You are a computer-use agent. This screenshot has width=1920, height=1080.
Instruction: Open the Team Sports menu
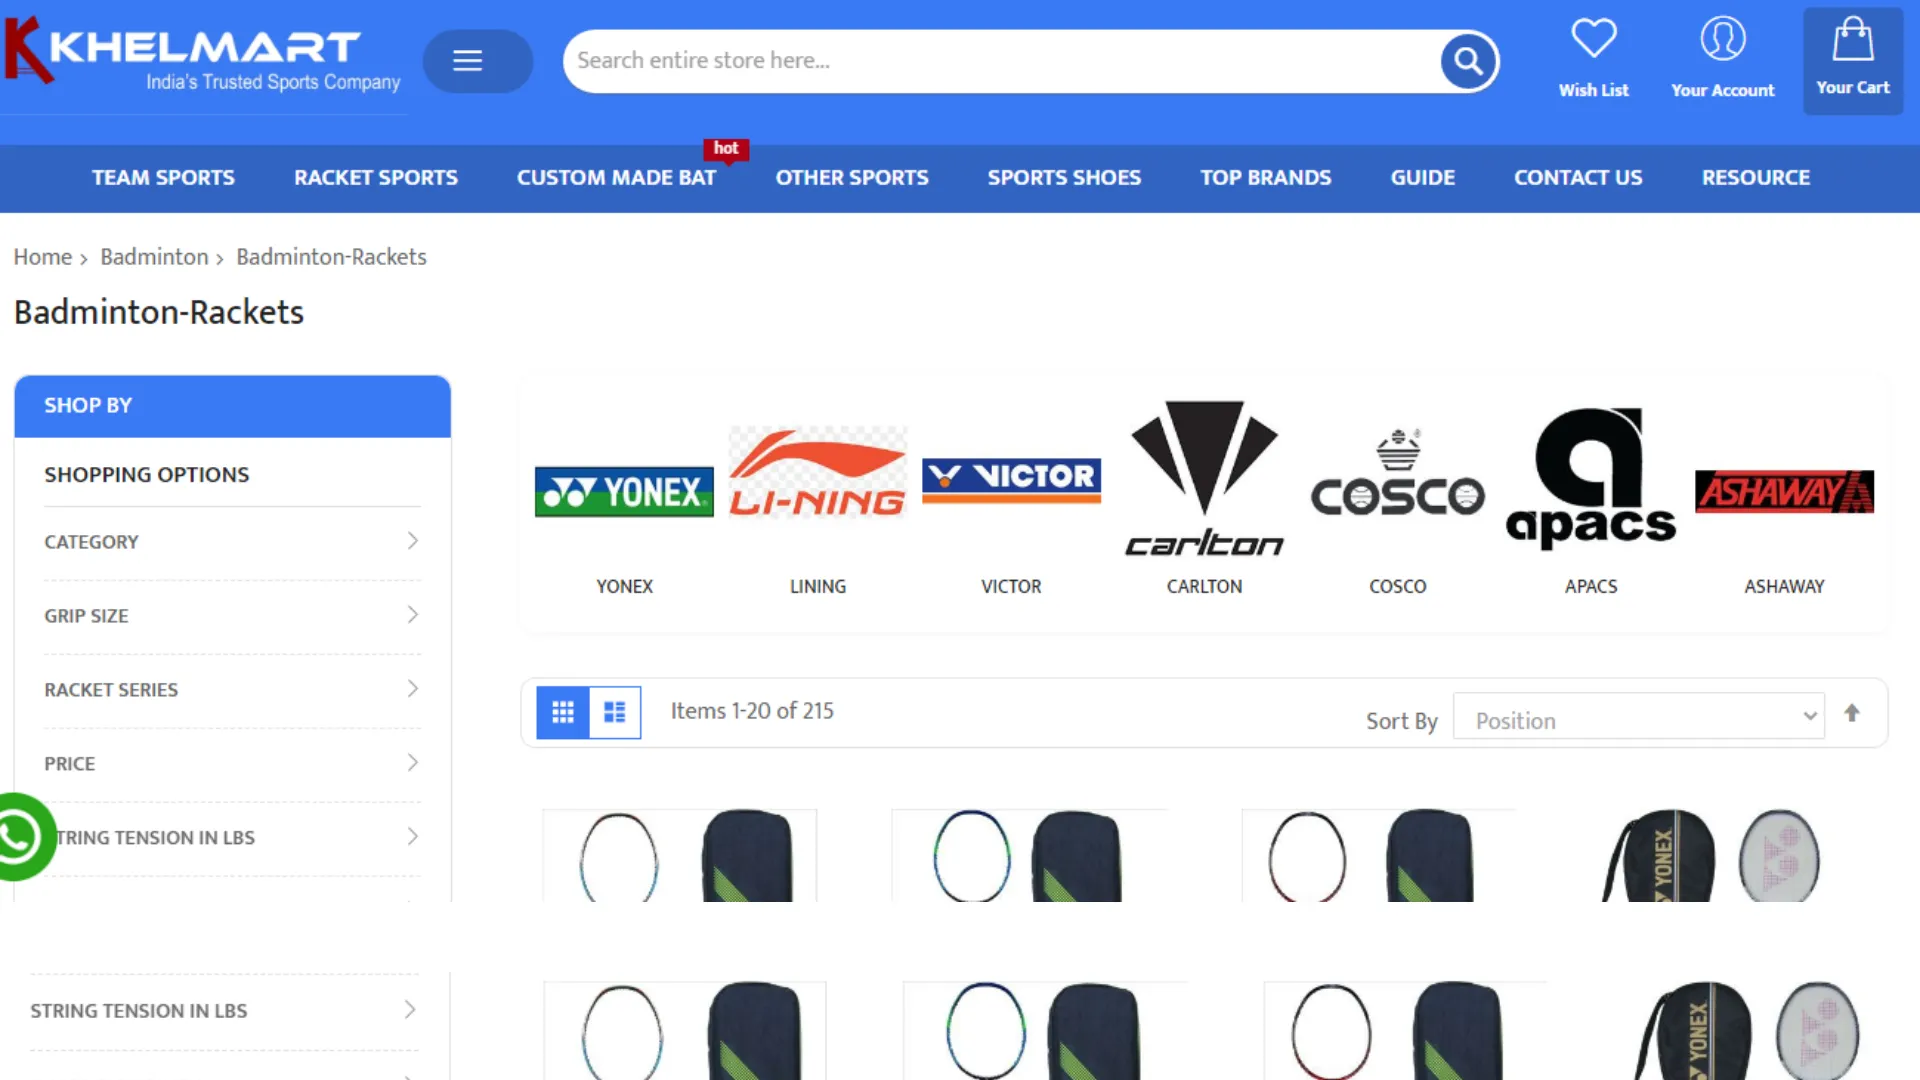(163, 178)
